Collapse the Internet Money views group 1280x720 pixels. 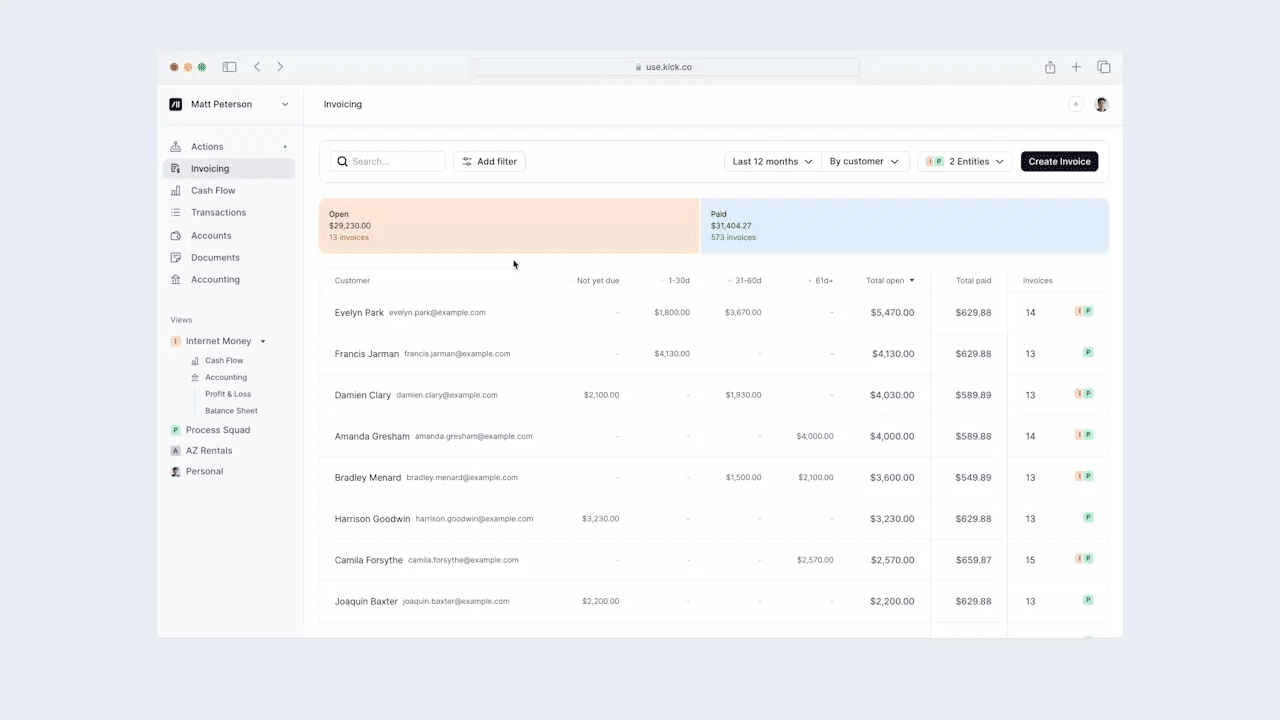(261, 340)
